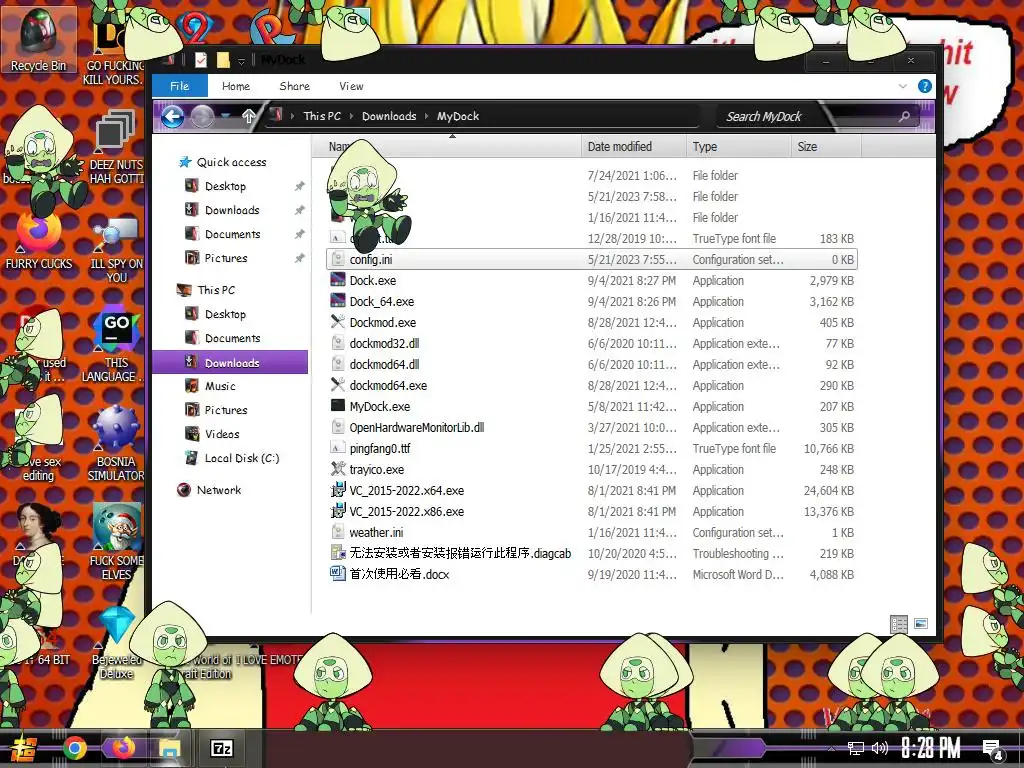1024x768 pixels.
Task: Select the weather.ini file
Action: [592, 532]
